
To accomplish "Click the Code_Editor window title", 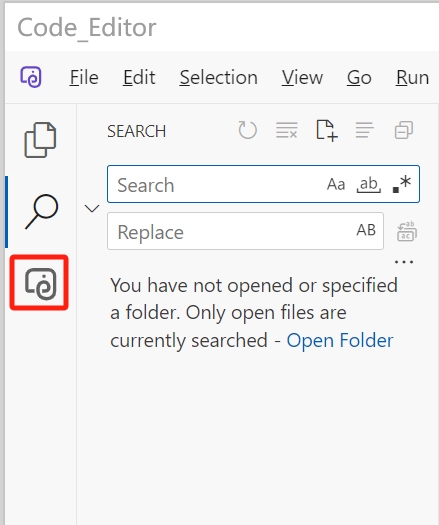I will 87,27.
